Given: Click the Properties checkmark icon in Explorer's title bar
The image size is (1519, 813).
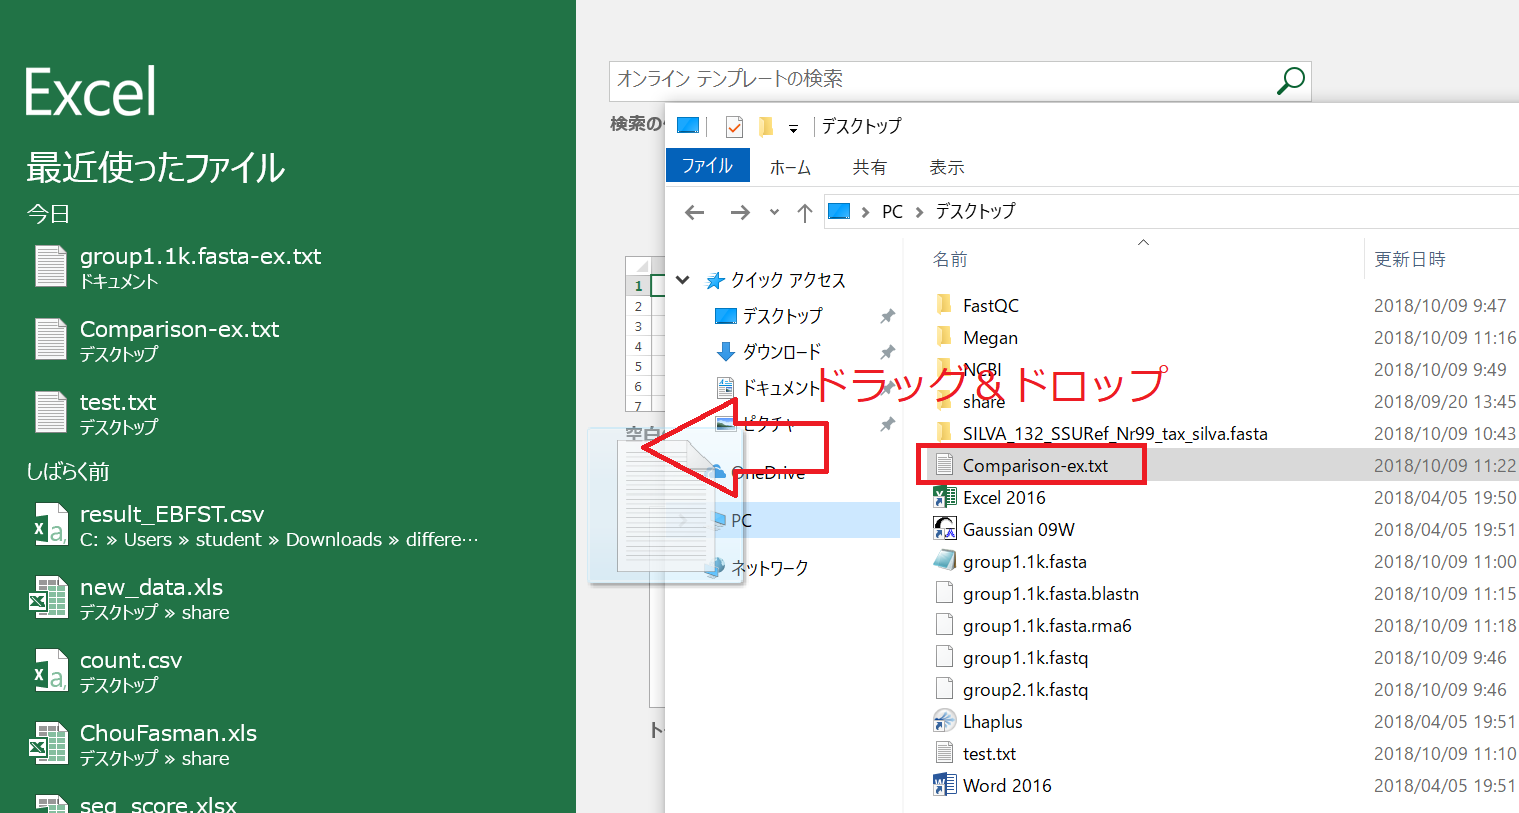Looking at the screenshot, I should tap(734, 127).
